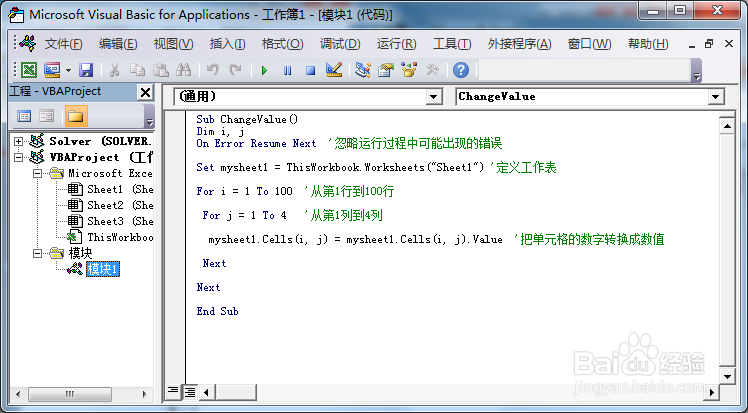Click code window scroll left arrow
This screenshot has height=413, width=748.
pyautogui.click(x=207, y=392)
